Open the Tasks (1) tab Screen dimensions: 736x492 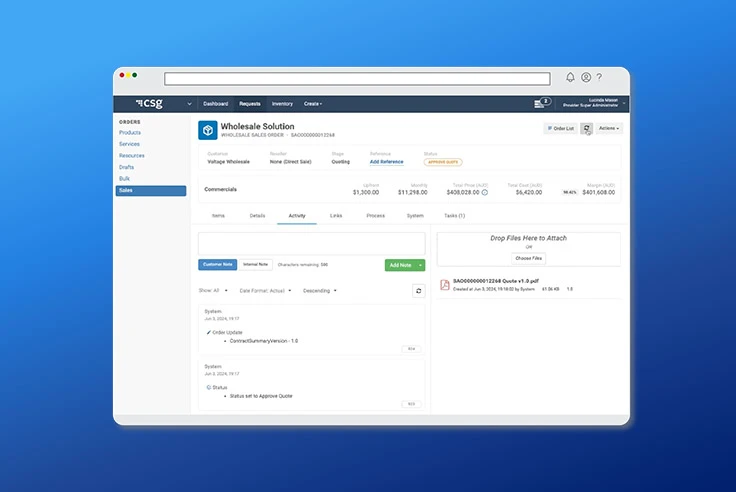coord(454,216)
